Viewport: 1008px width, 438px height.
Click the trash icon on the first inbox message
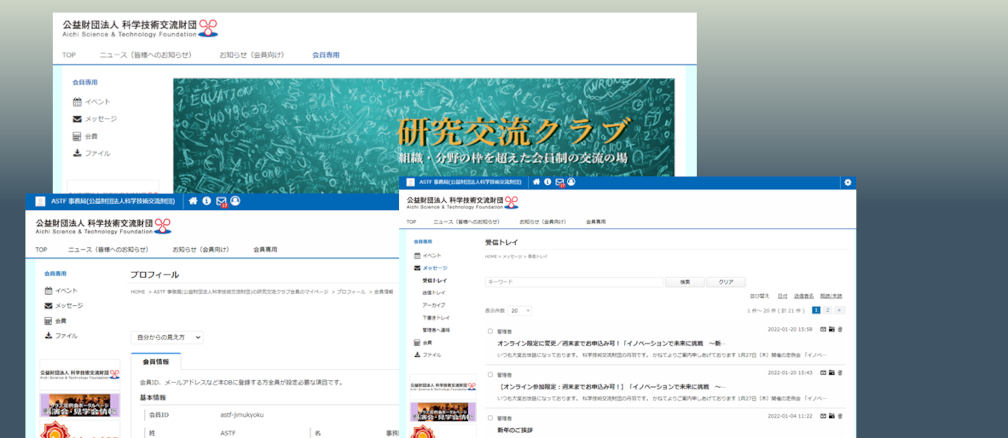tap(840, 329)
